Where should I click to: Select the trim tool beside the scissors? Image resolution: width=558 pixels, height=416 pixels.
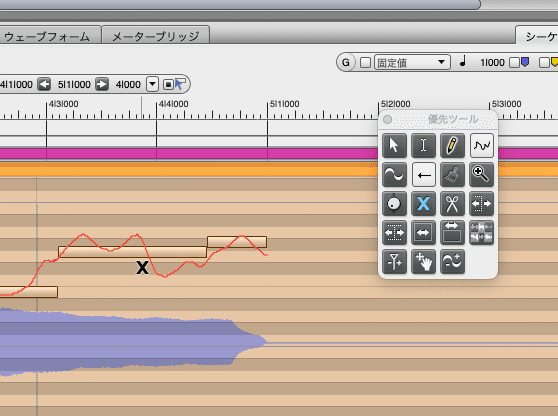pyautogui.click(x=481, y=204)
